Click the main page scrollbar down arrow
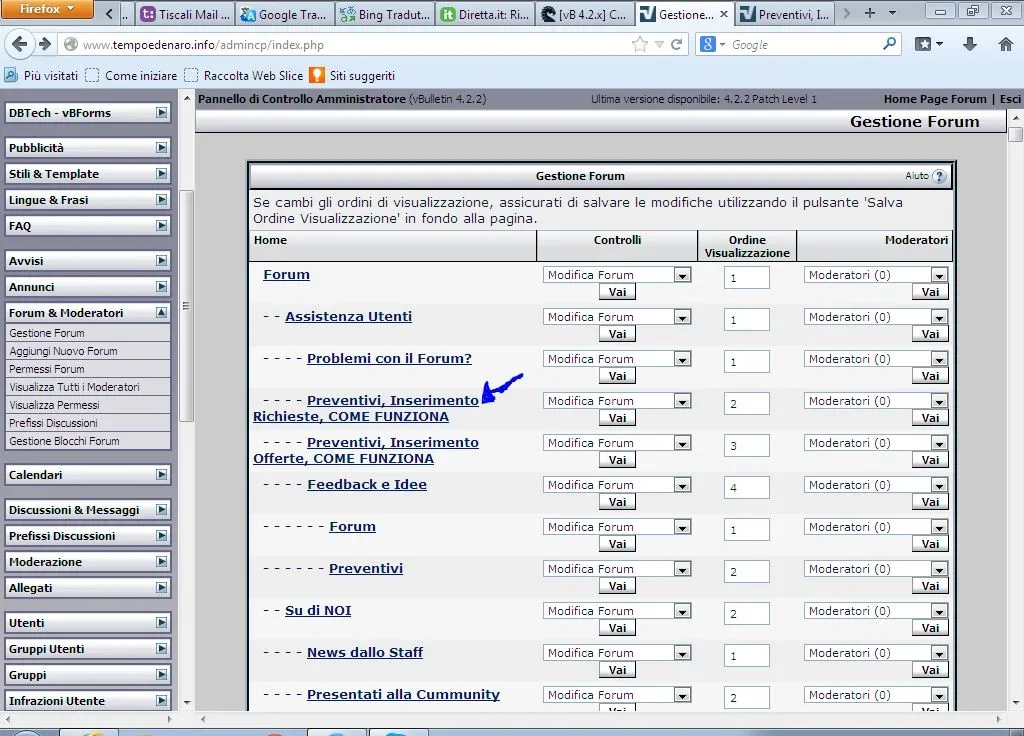The height and width of the screenshot is (736, 1024). tap(1016, 703)
